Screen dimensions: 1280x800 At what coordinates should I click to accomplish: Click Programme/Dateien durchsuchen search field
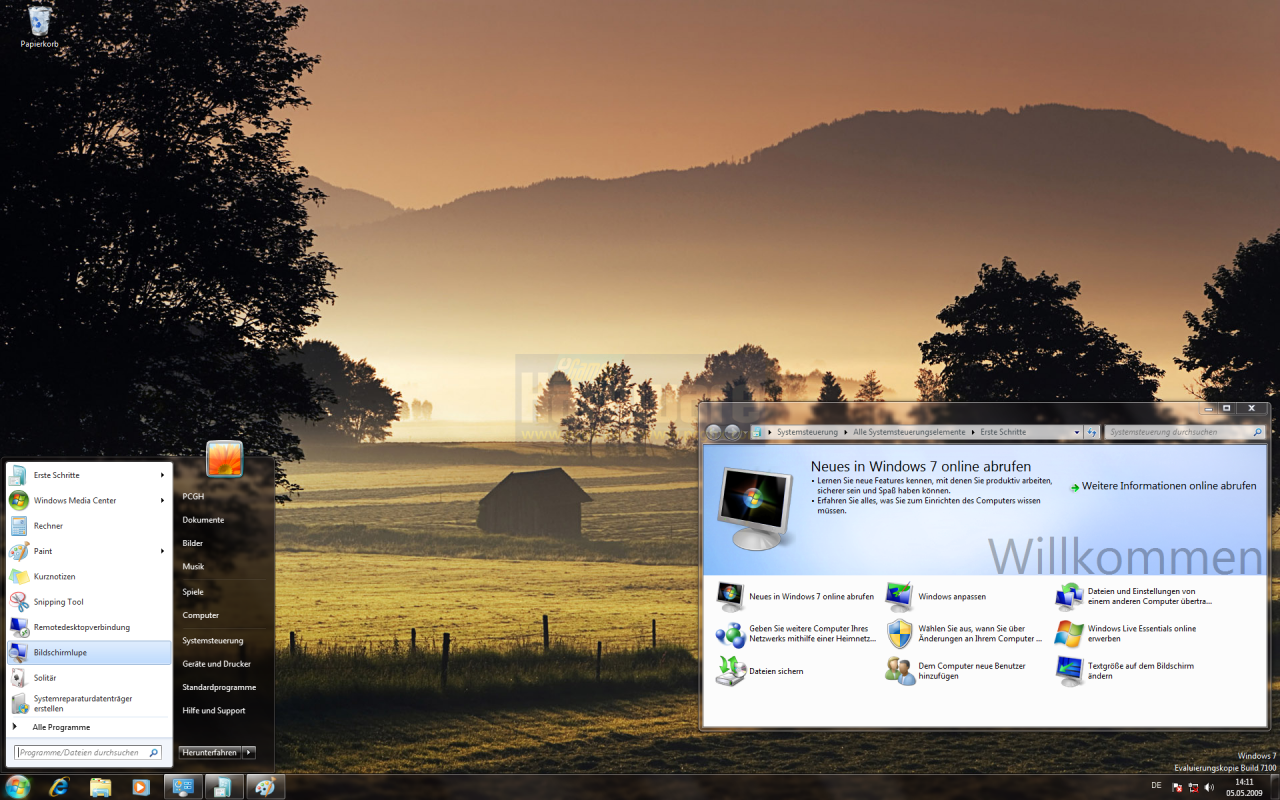(x=88, y=752)
